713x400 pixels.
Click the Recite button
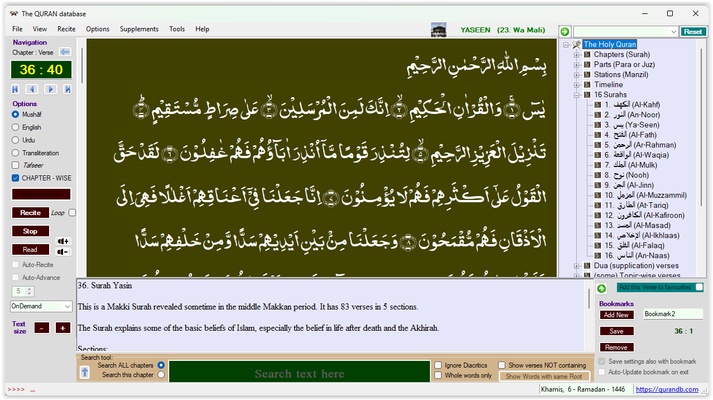pos(30,213)
